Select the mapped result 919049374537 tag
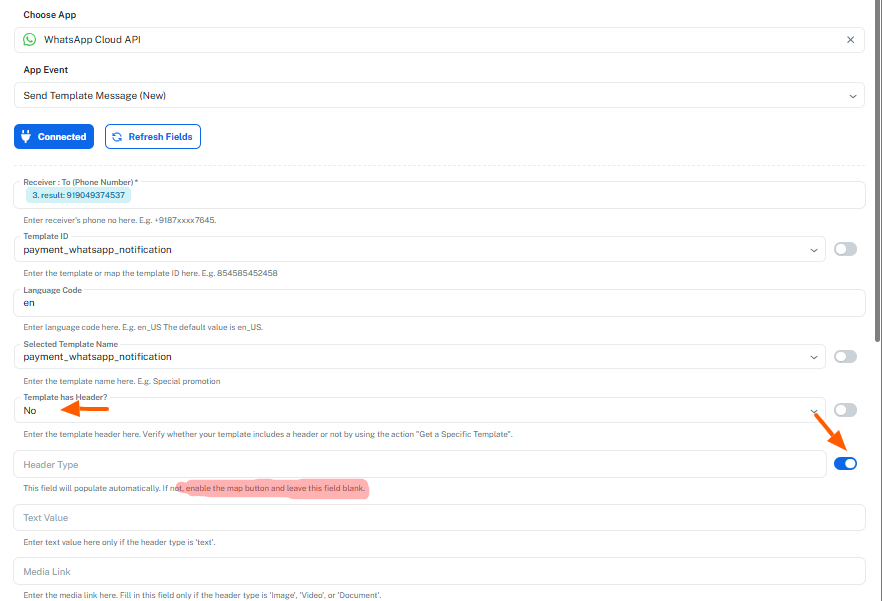Image resolution: width=882 pixels, height=601 pixels. tap(78, 195)
